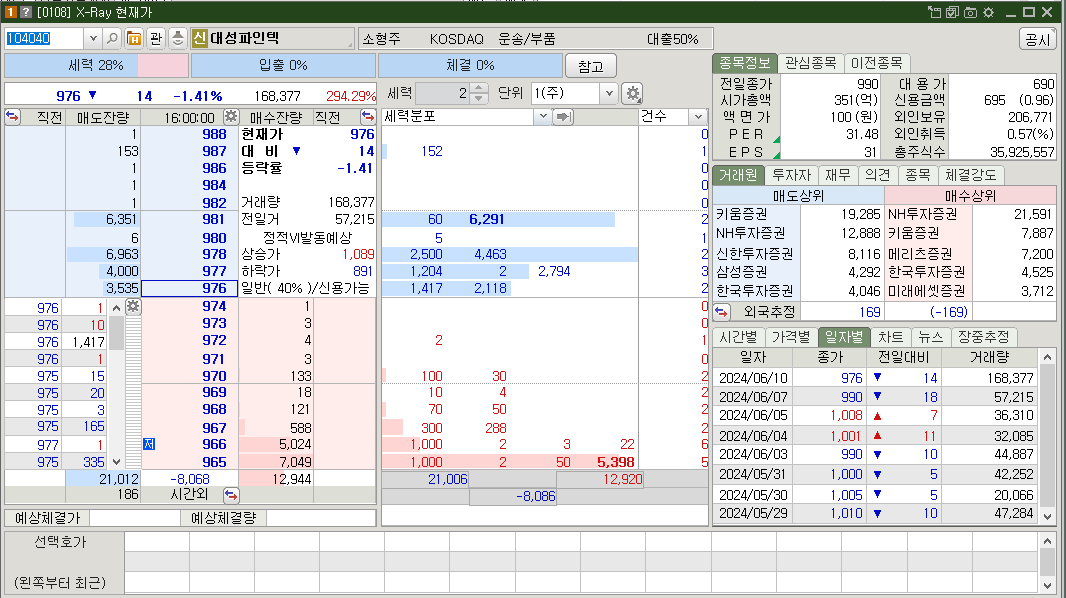Image resolution: width=1066 pixels, height=598 pixels.
Task: Click the green corner marker next to PER
Action: pyautogui.click(x=776, y=139)
